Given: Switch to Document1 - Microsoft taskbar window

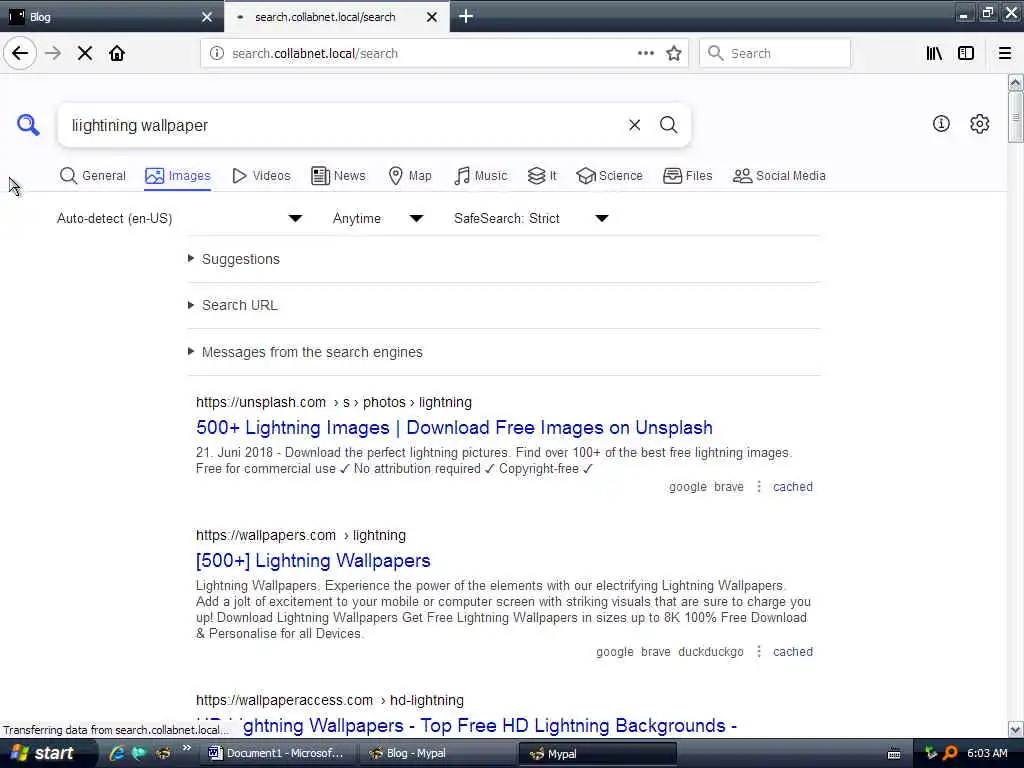Looking at the screenshot, I should pos(277,754).
